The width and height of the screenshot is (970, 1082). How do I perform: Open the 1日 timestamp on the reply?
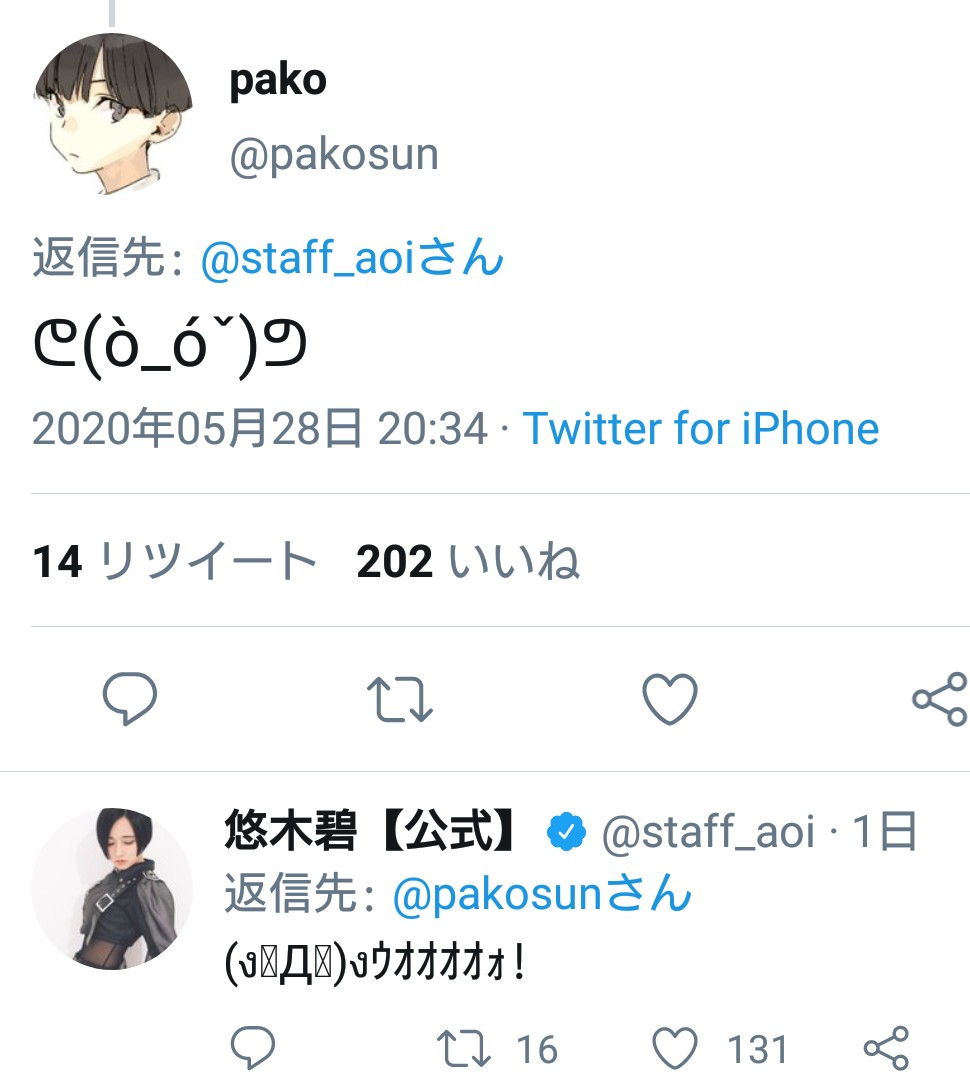click(884, 831)
